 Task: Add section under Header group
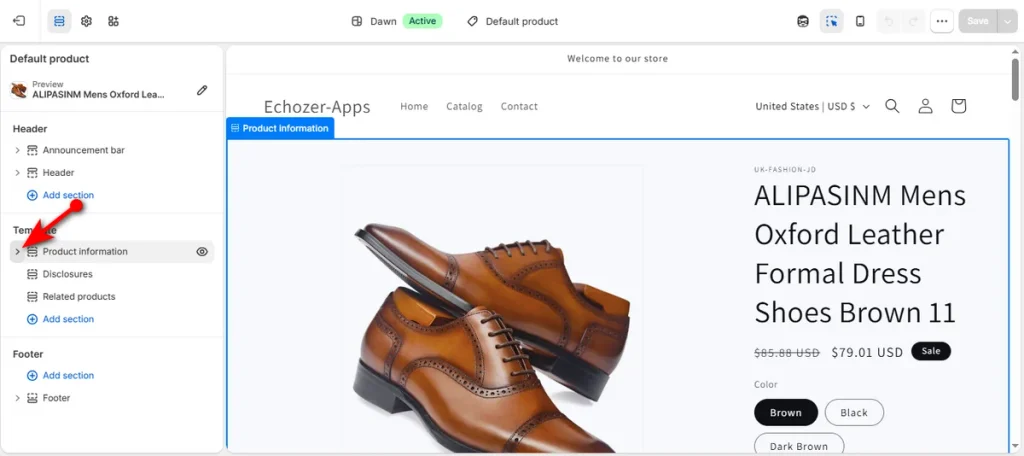point(60,195)
